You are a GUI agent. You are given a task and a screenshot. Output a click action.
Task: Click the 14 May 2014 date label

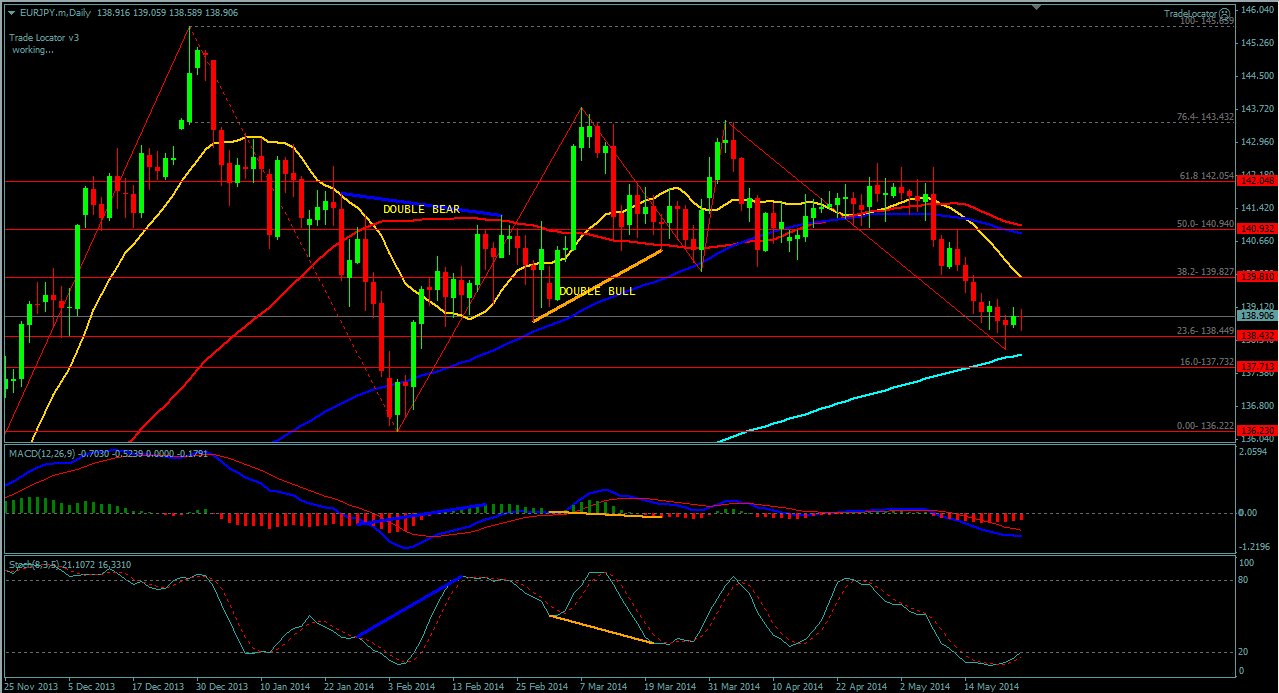tap(991, 686)
